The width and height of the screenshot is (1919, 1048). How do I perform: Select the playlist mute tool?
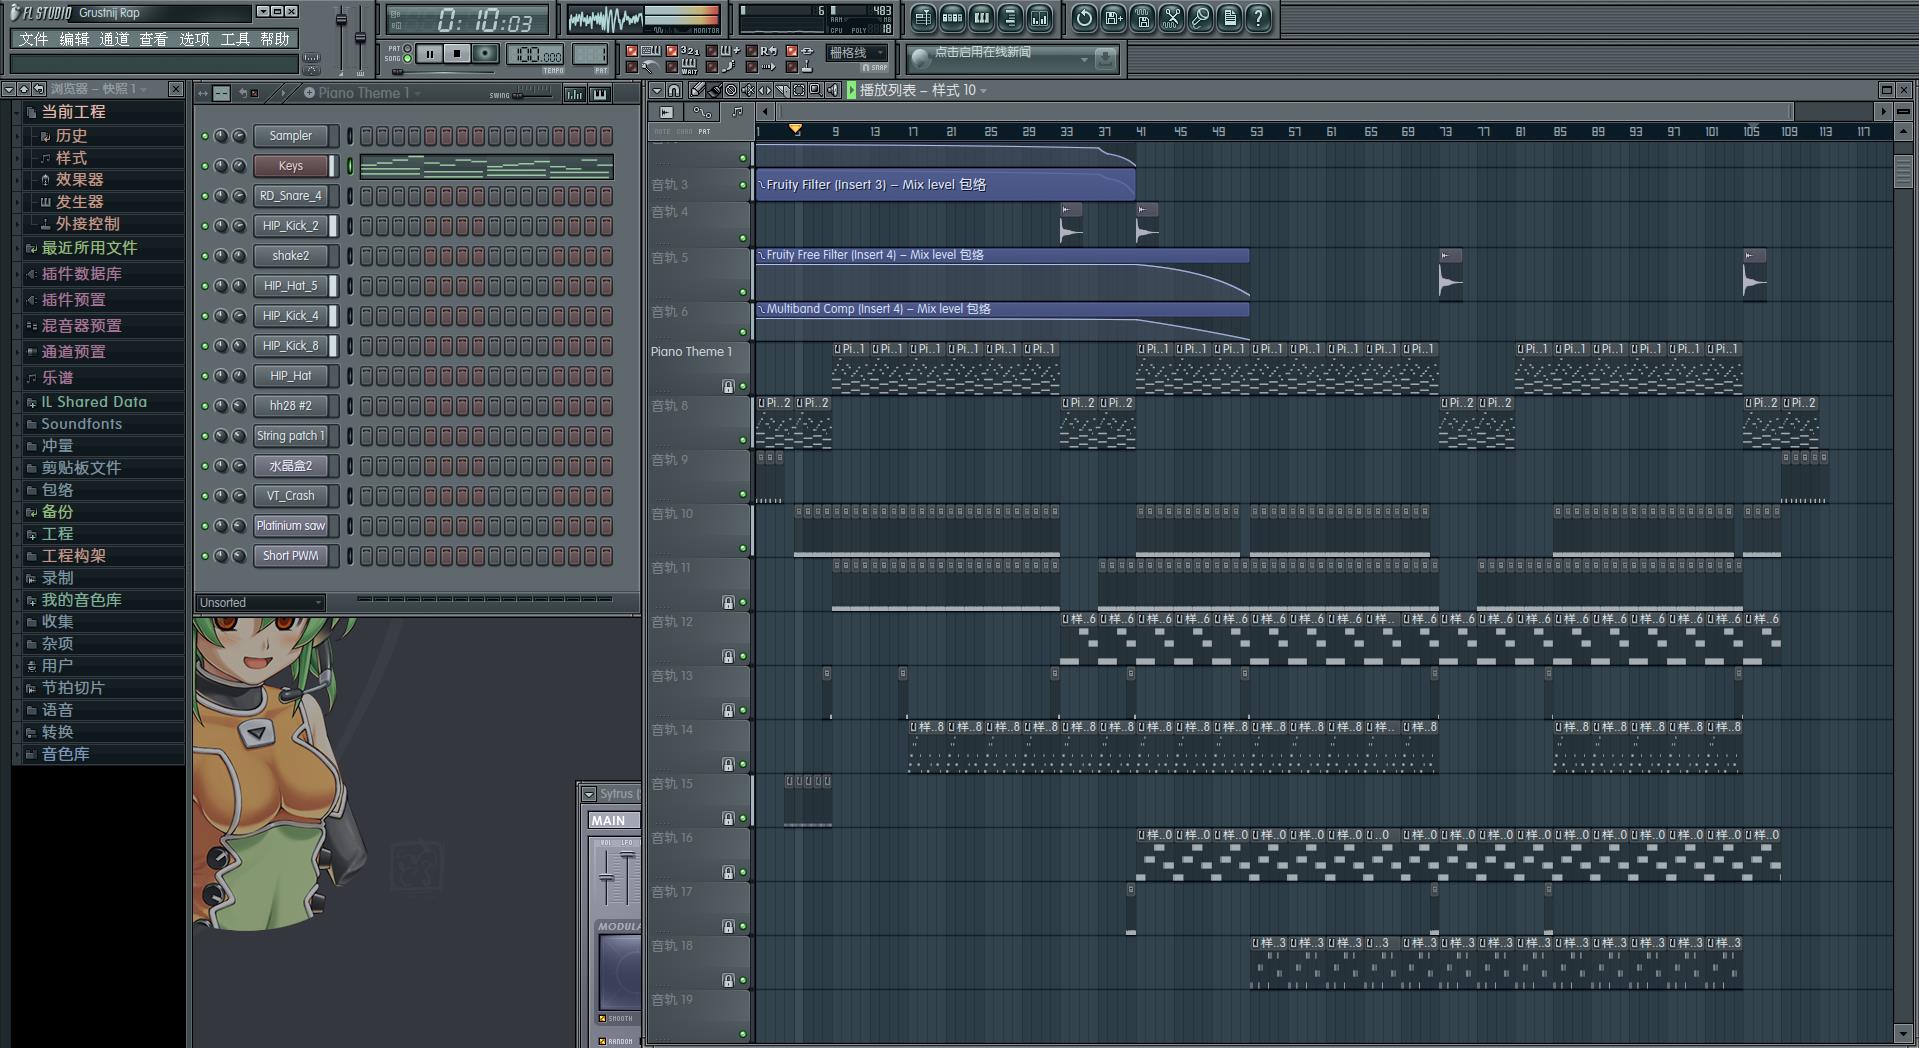748,90
